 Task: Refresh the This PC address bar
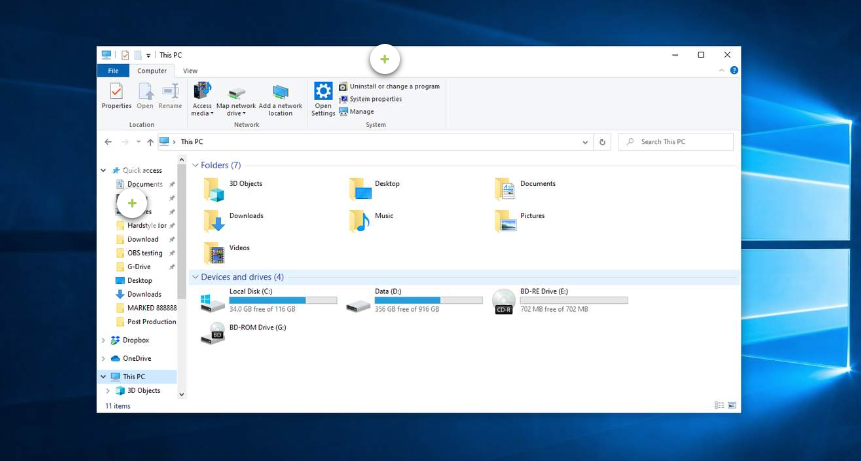602,142
